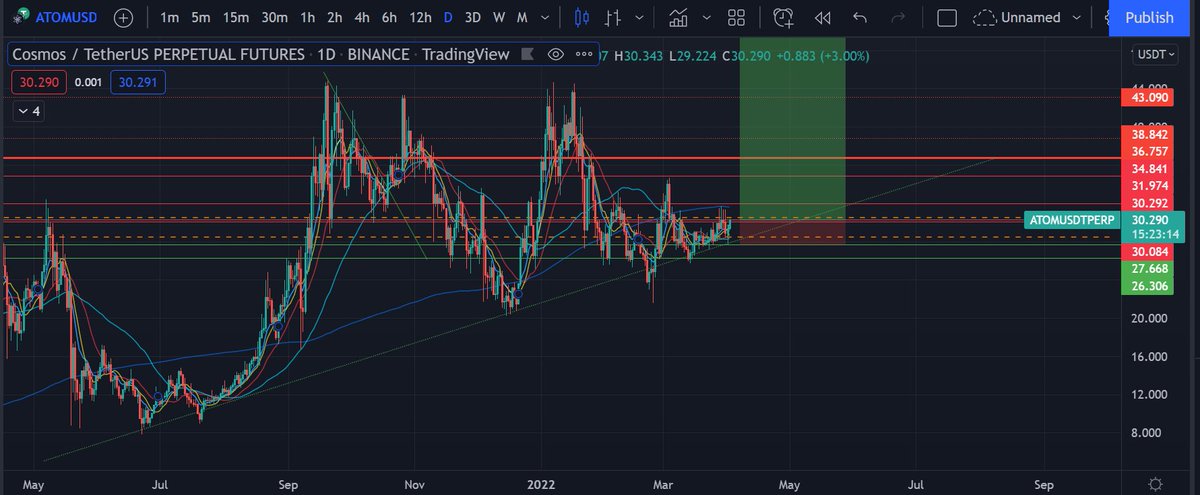Open the legend more options three dots

583,55
